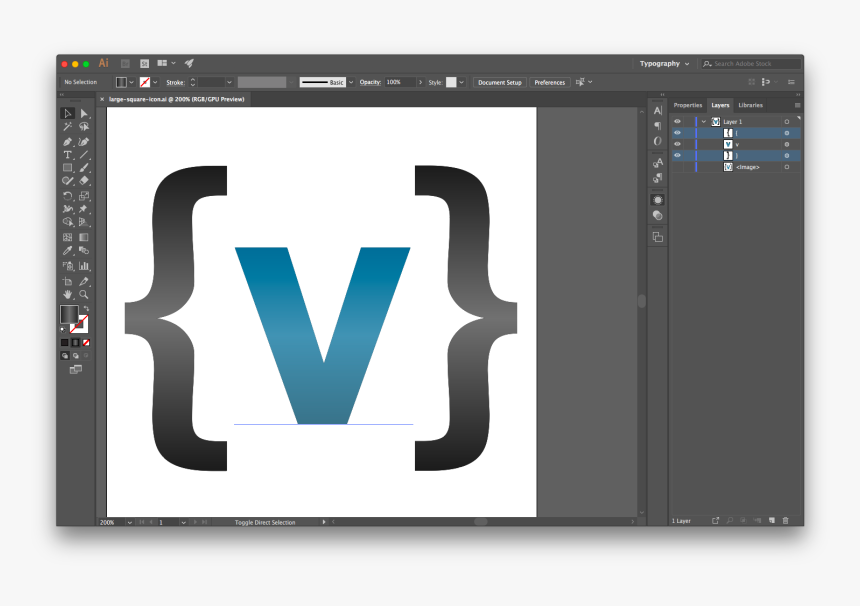Select the Pen tool
Viewport: 860px width, 606px height.
(67, 141)
